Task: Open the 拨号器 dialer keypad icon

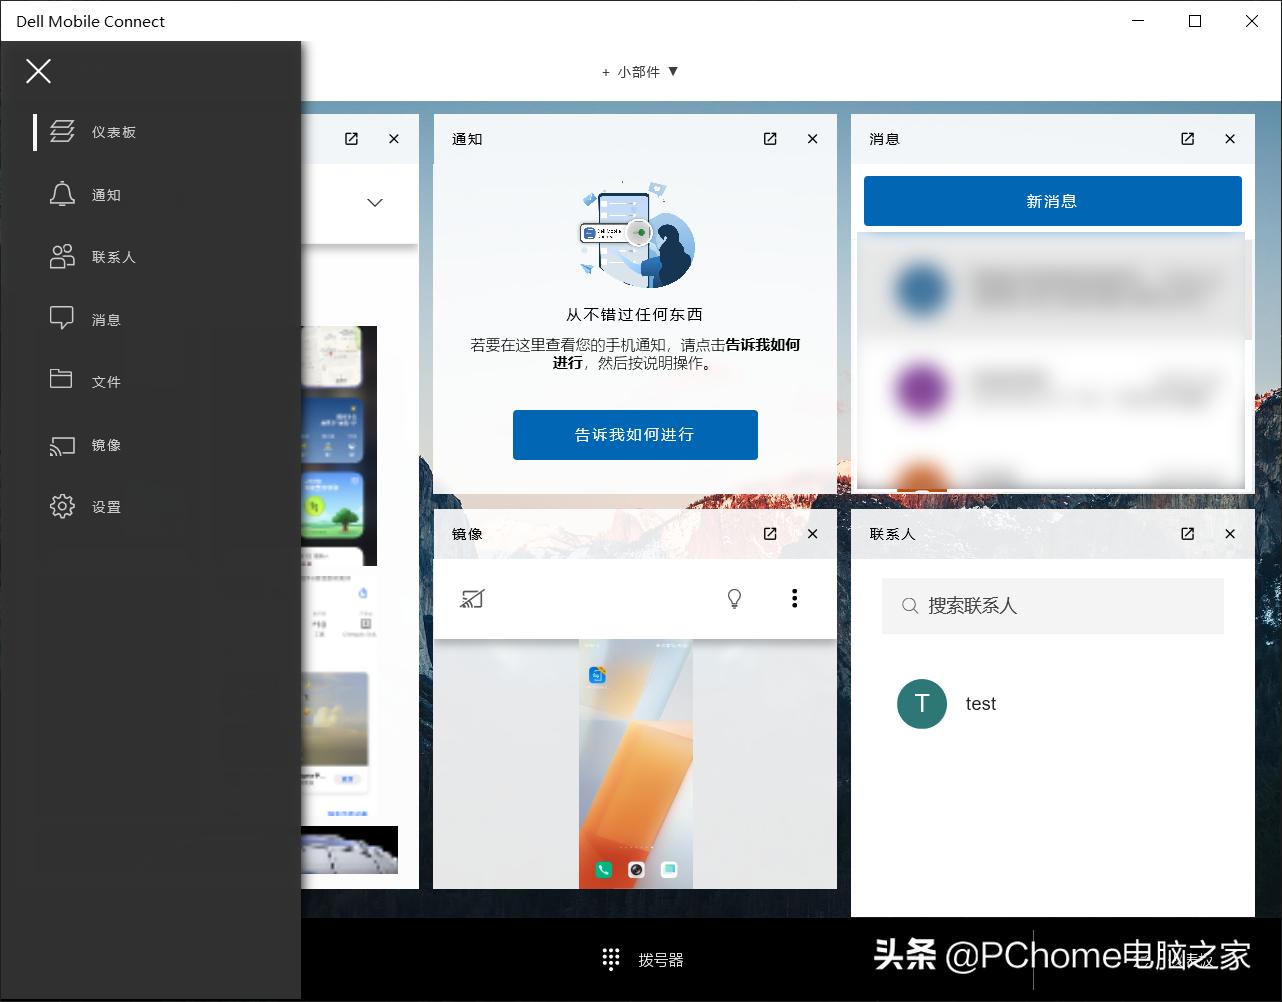Action: click(x=610, y=959)
